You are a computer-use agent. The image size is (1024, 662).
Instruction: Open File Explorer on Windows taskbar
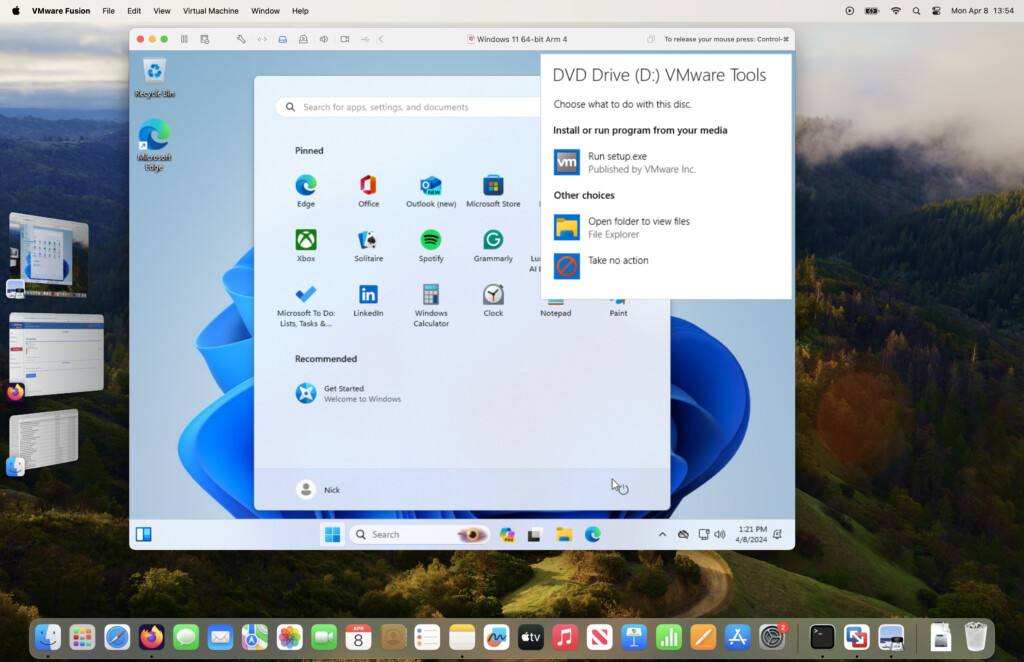[564, 535]
